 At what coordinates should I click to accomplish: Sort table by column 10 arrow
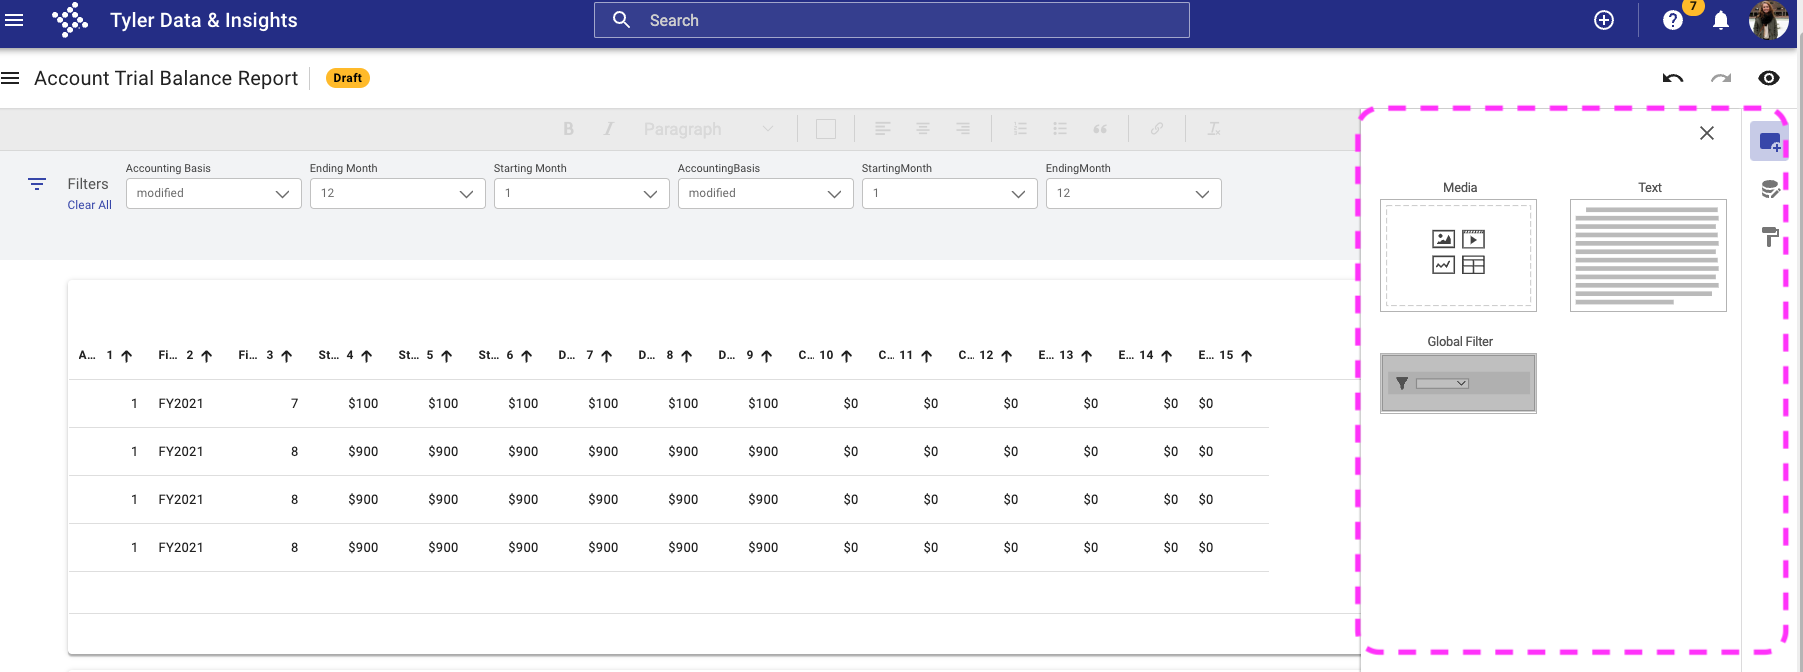(x=847, y=356)
